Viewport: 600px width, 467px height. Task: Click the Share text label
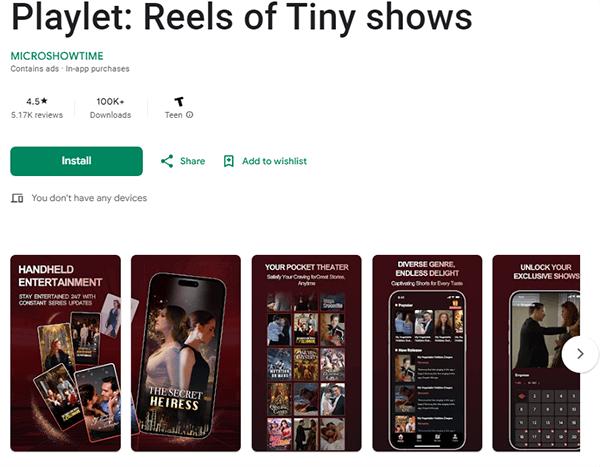pyautogui.click(x=192, y=161)
